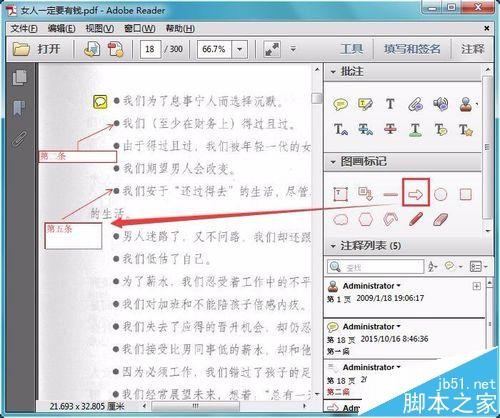Open the 编辑(E) menu
Image resolution: width=500 pixels, height=418 pixels.
(x=61, y=28)
